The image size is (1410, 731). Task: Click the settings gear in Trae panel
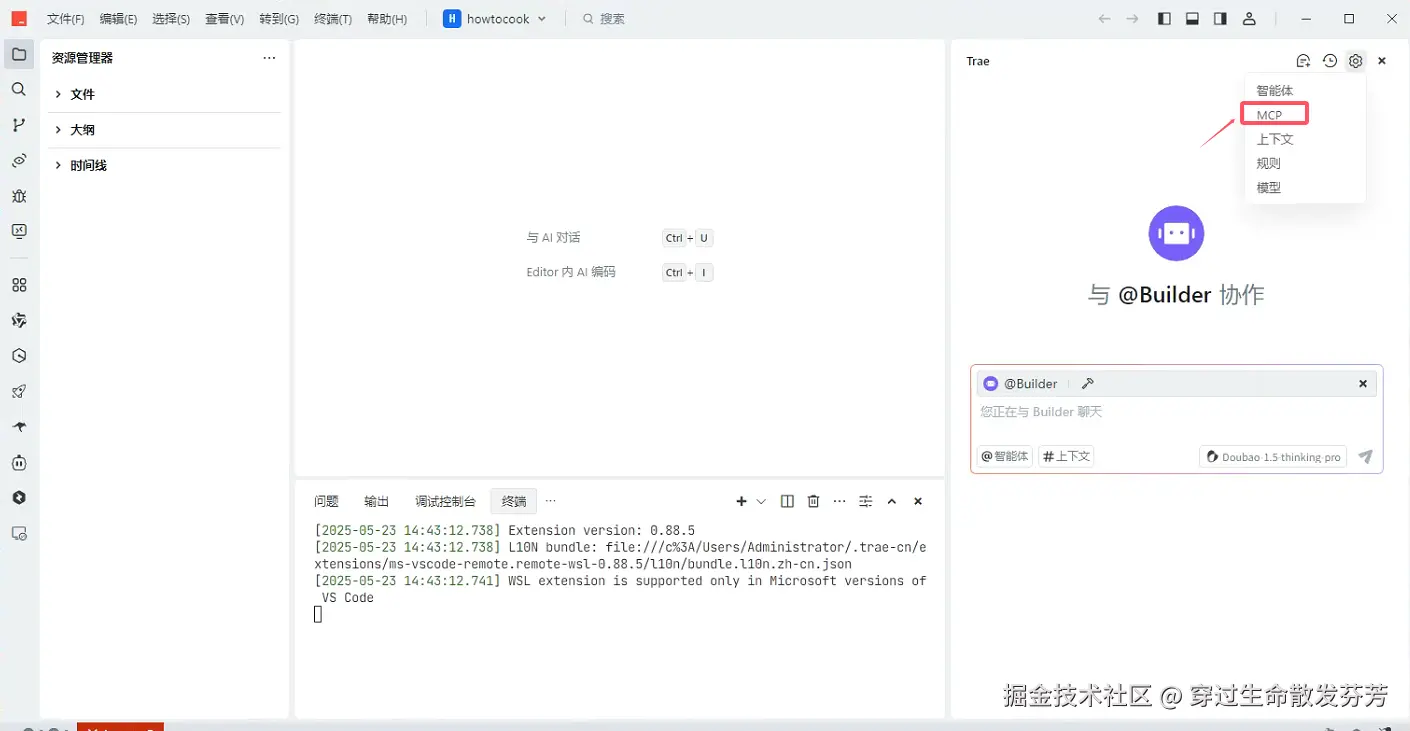pos(1355,61)
